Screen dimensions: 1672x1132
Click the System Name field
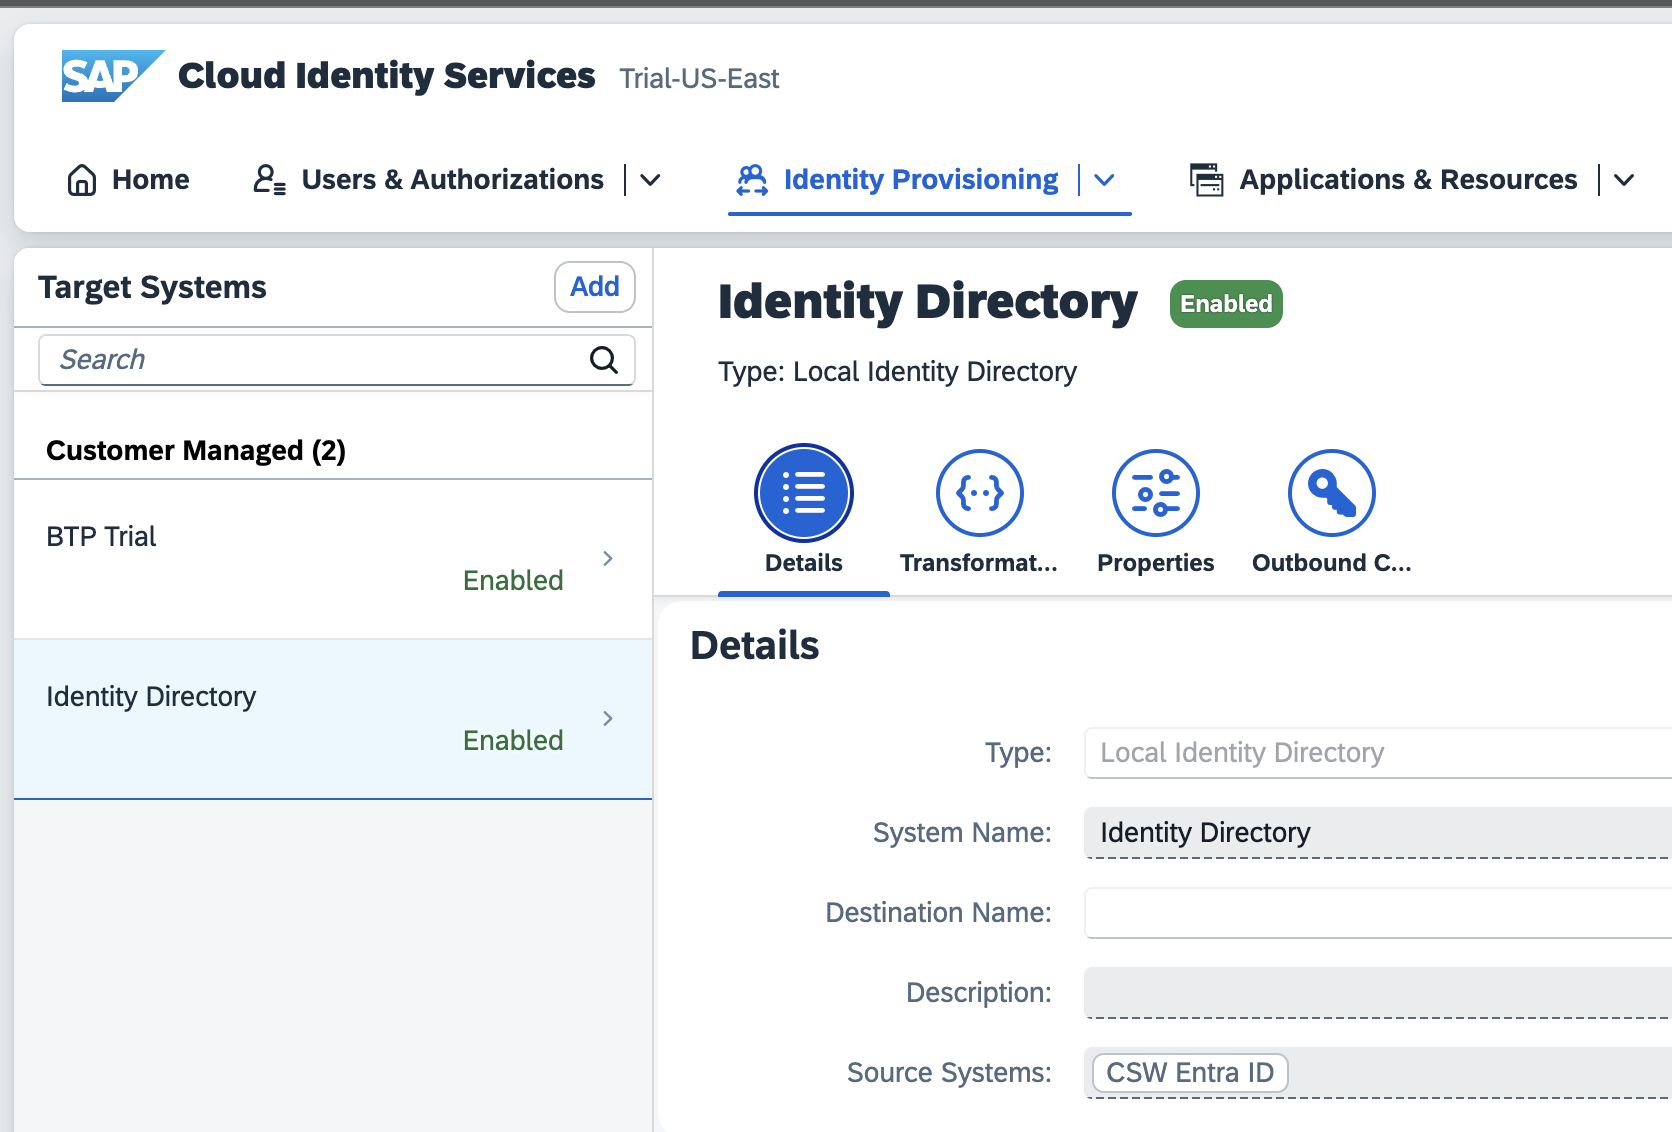[1378, 833]
